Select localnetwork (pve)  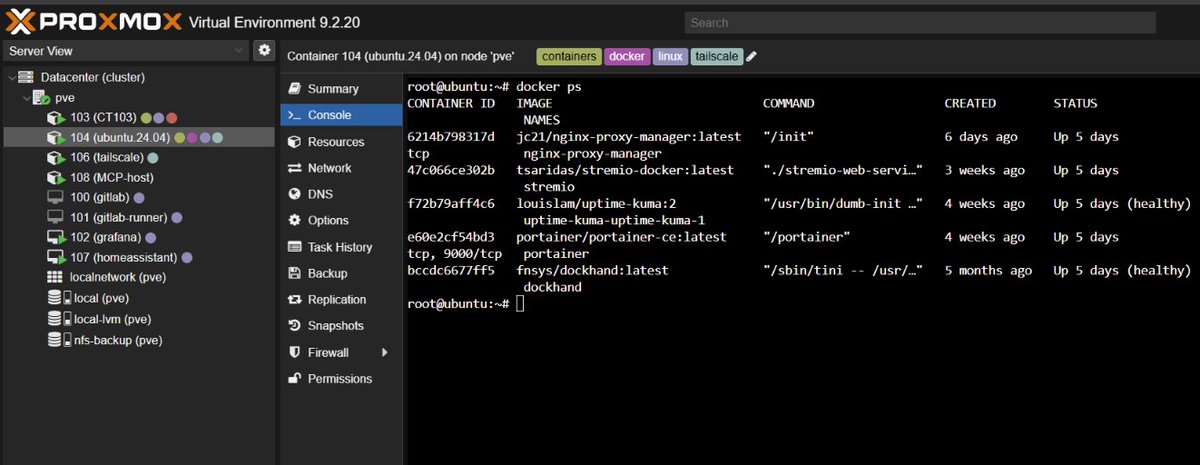click(x=138, y=277)
